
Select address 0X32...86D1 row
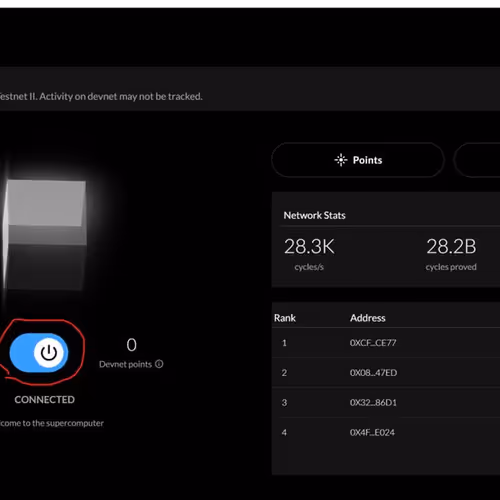click(x=386, y=402)
